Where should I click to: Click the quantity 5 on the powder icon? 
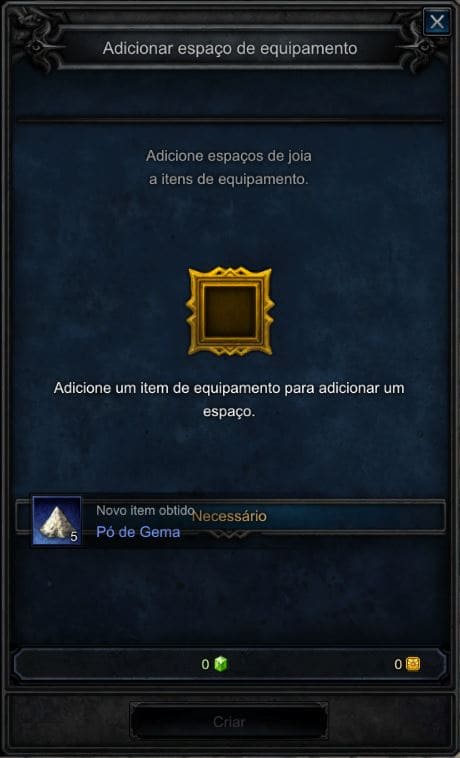click(74, 537)
